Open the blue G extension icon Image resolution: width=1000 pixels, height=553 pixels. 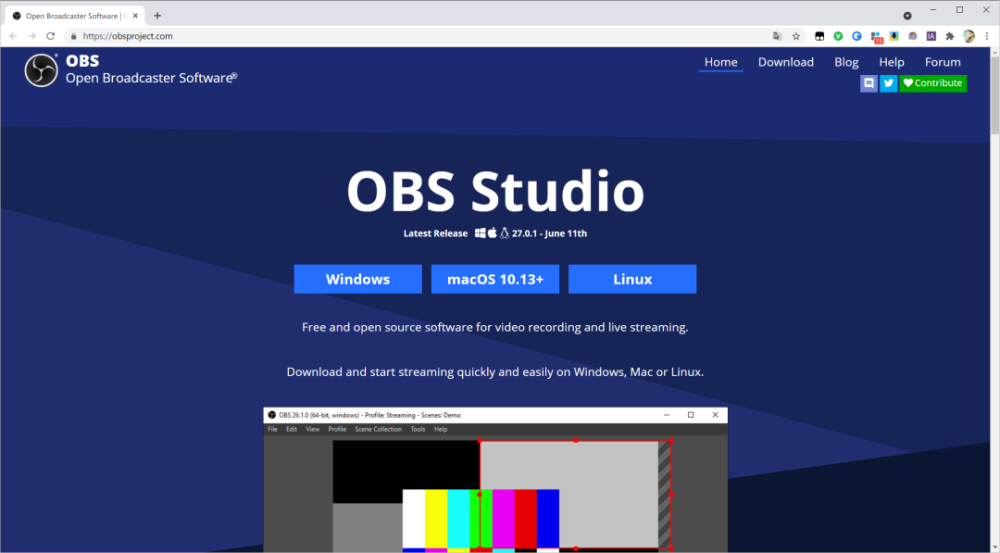tap(857, 36)
